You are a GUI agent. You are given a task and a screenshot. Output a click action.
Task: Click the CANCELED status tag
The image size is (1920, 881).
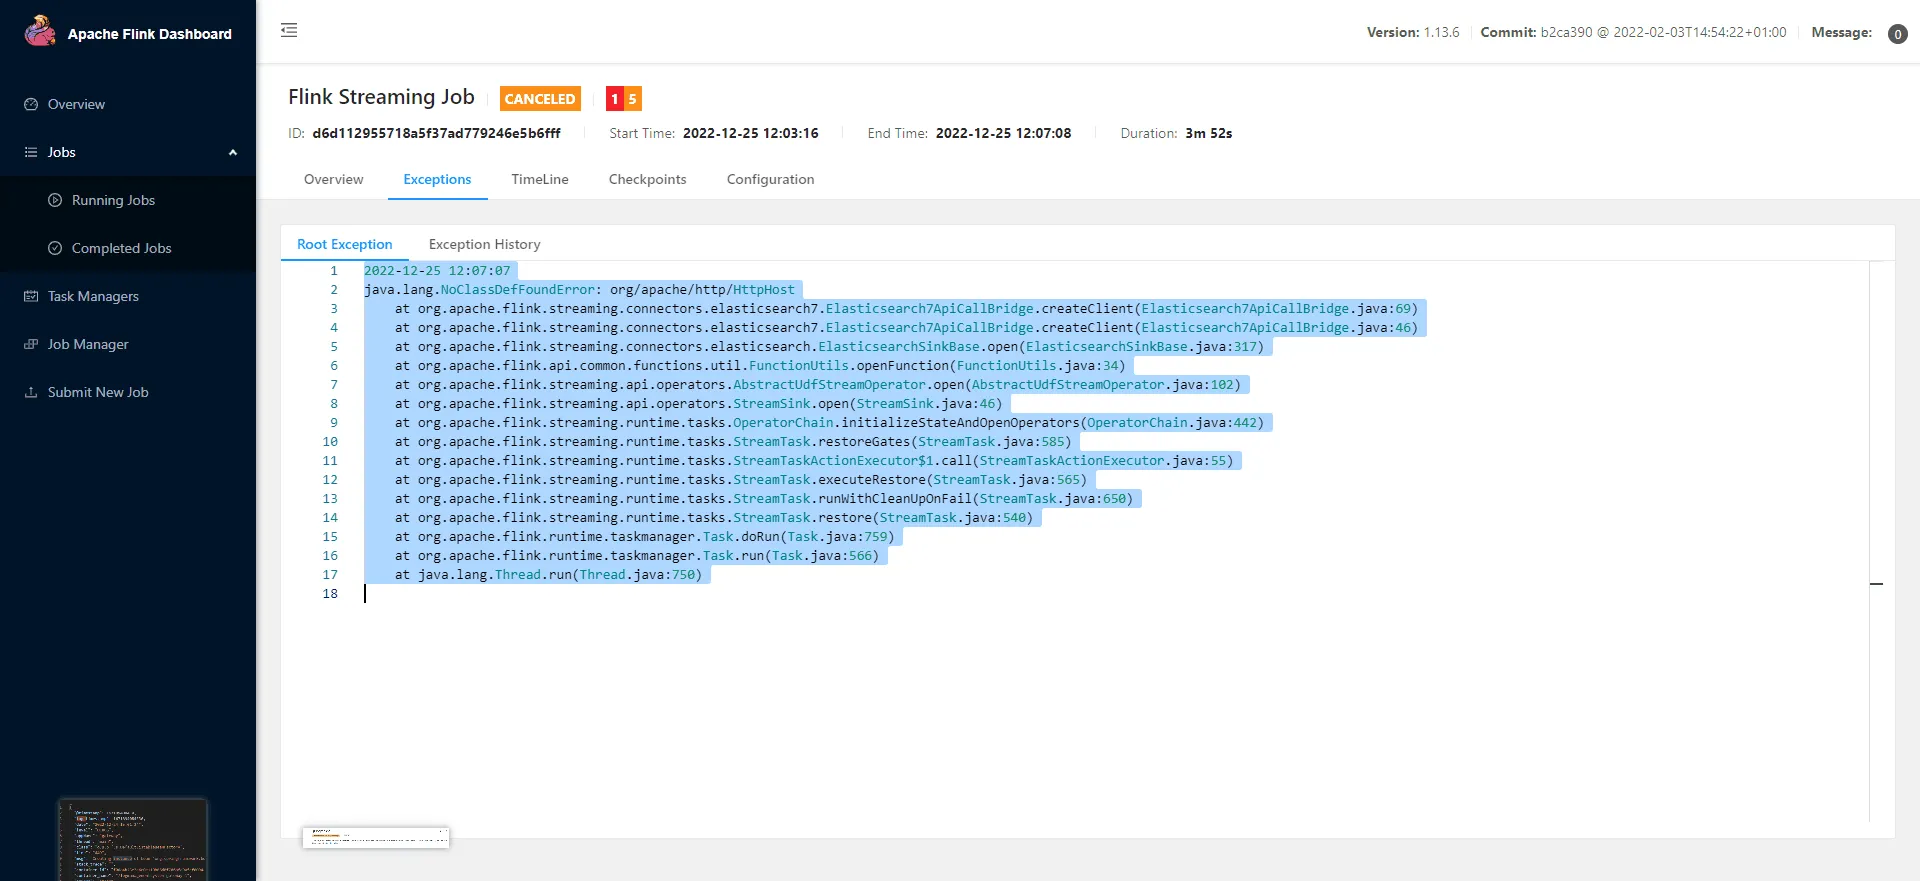(x=540, y=99)
